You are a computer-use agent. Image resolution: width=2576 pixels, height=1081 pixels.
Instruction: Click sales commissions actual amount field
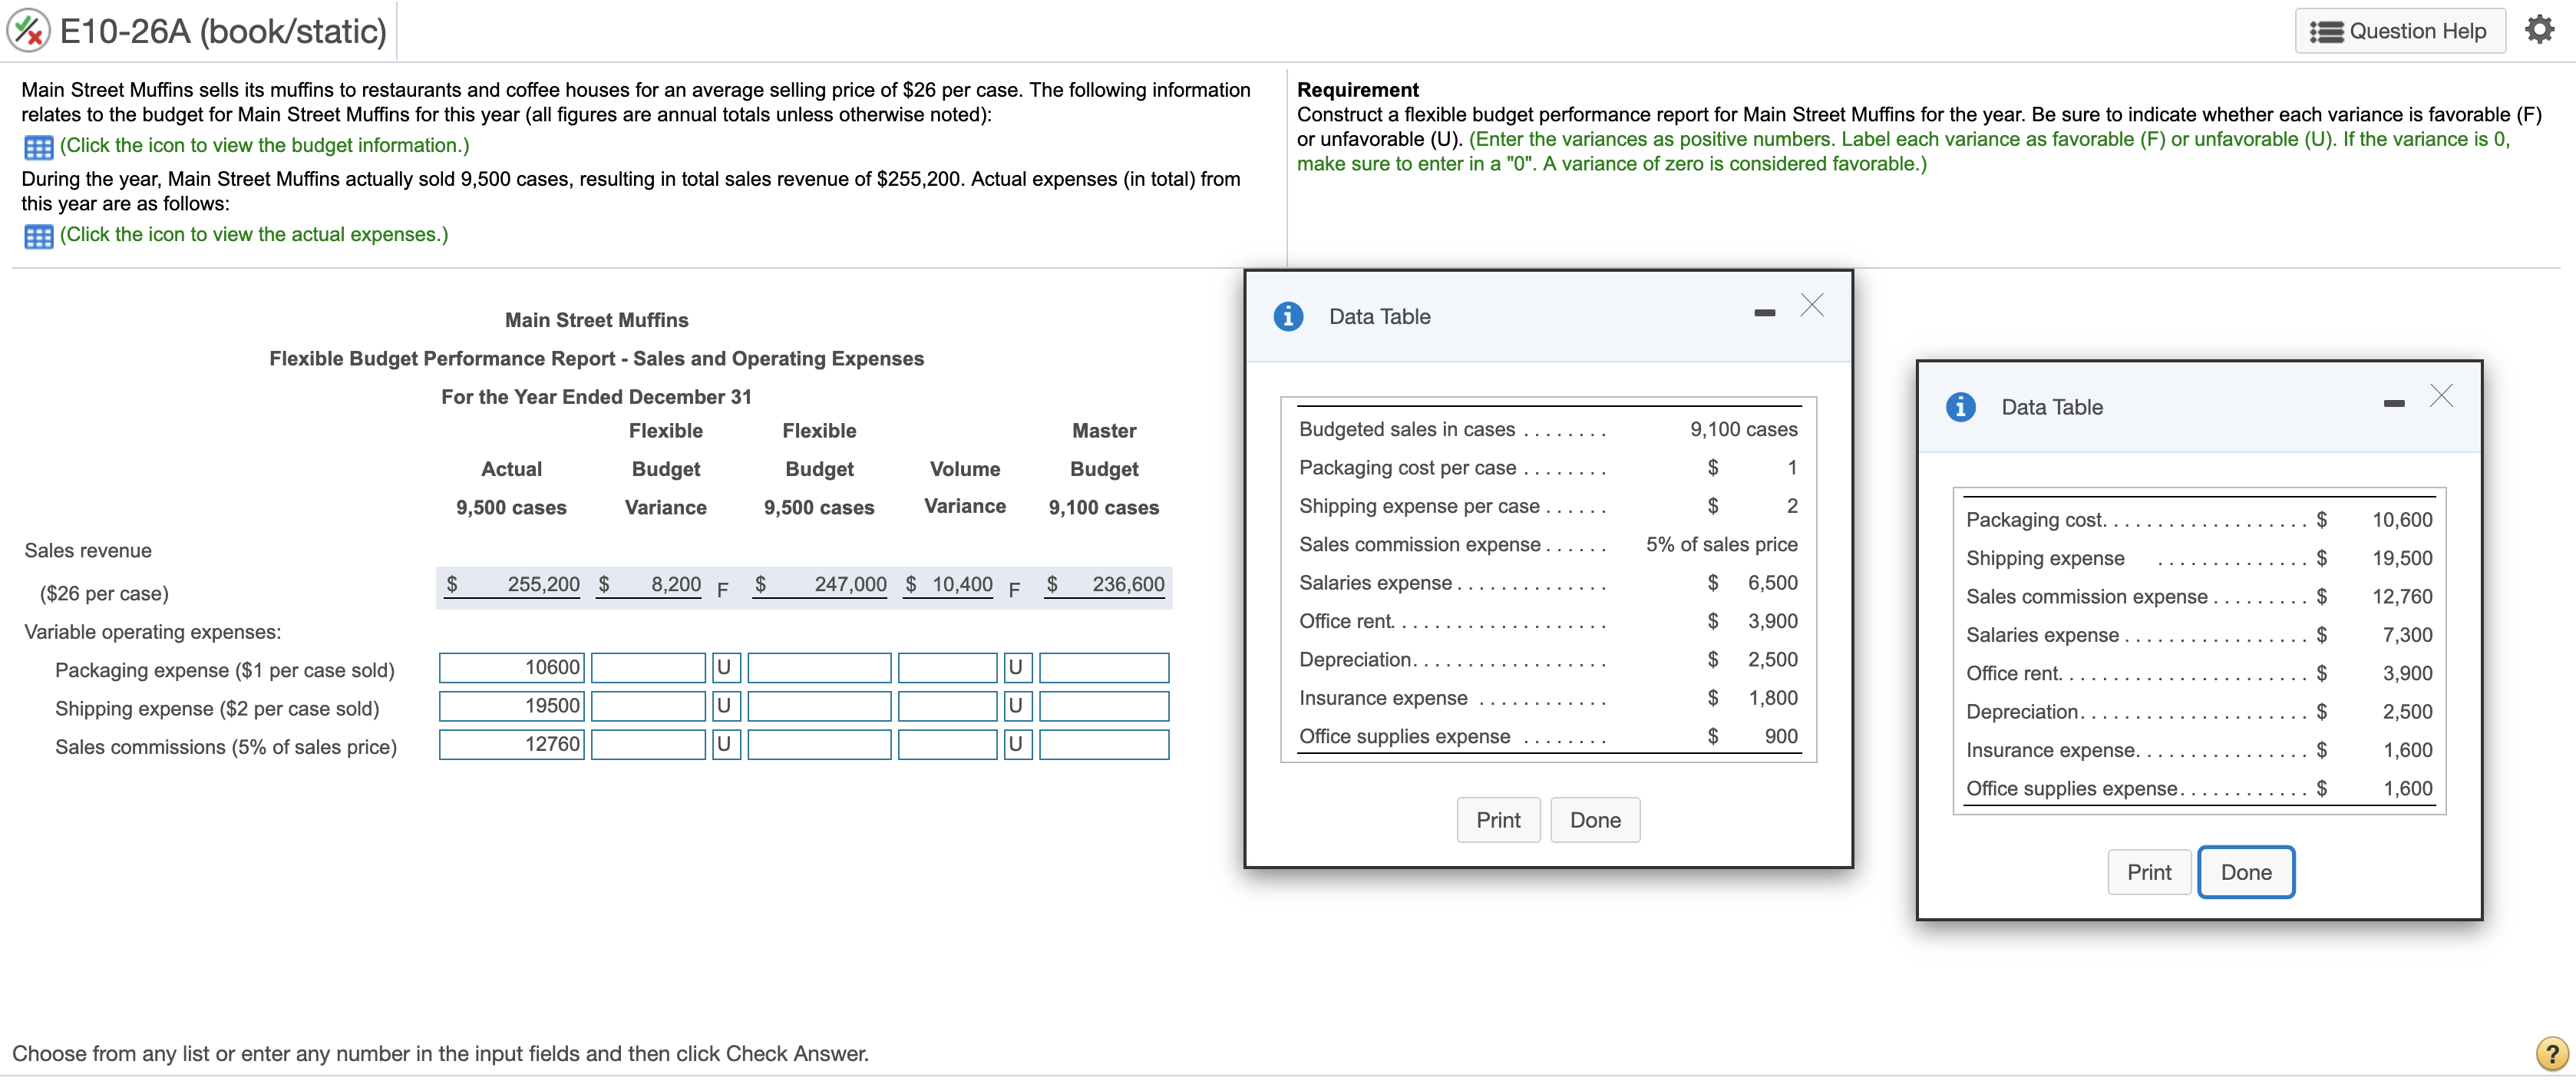pos(511,744)
